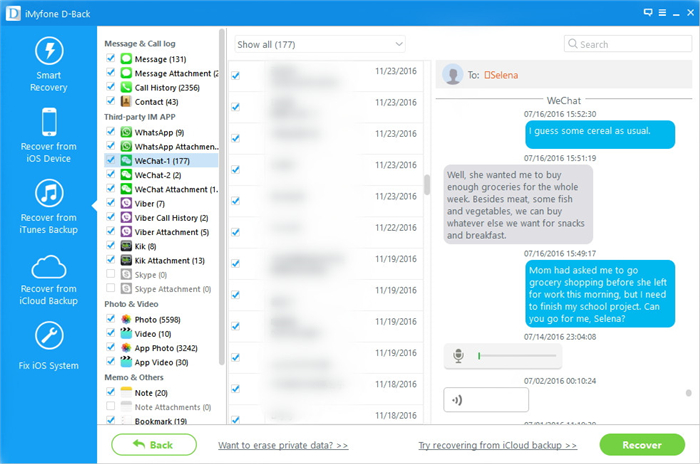Viewport: 700px width, 464px height.
Task: Click the Skype app icon
Action: (126, 275)
